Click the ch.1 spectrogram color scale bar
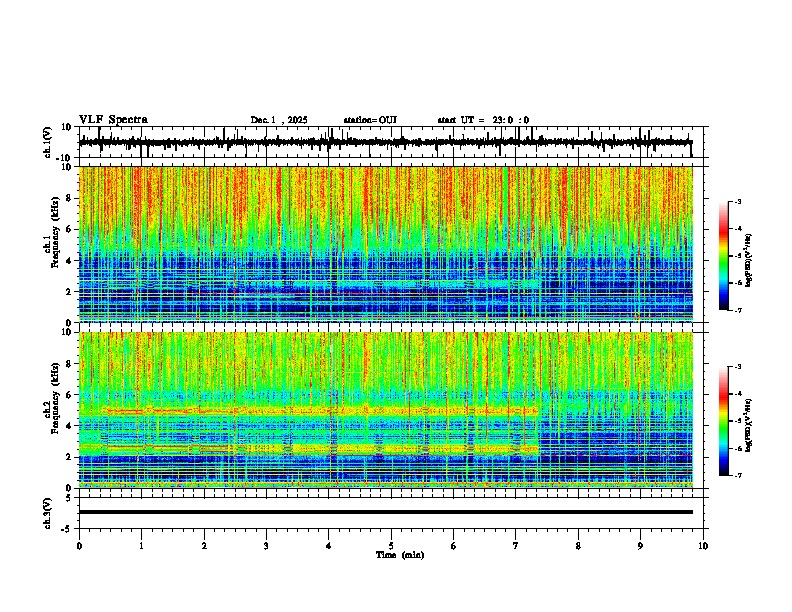Screen dimensions: 792x612 723,256
